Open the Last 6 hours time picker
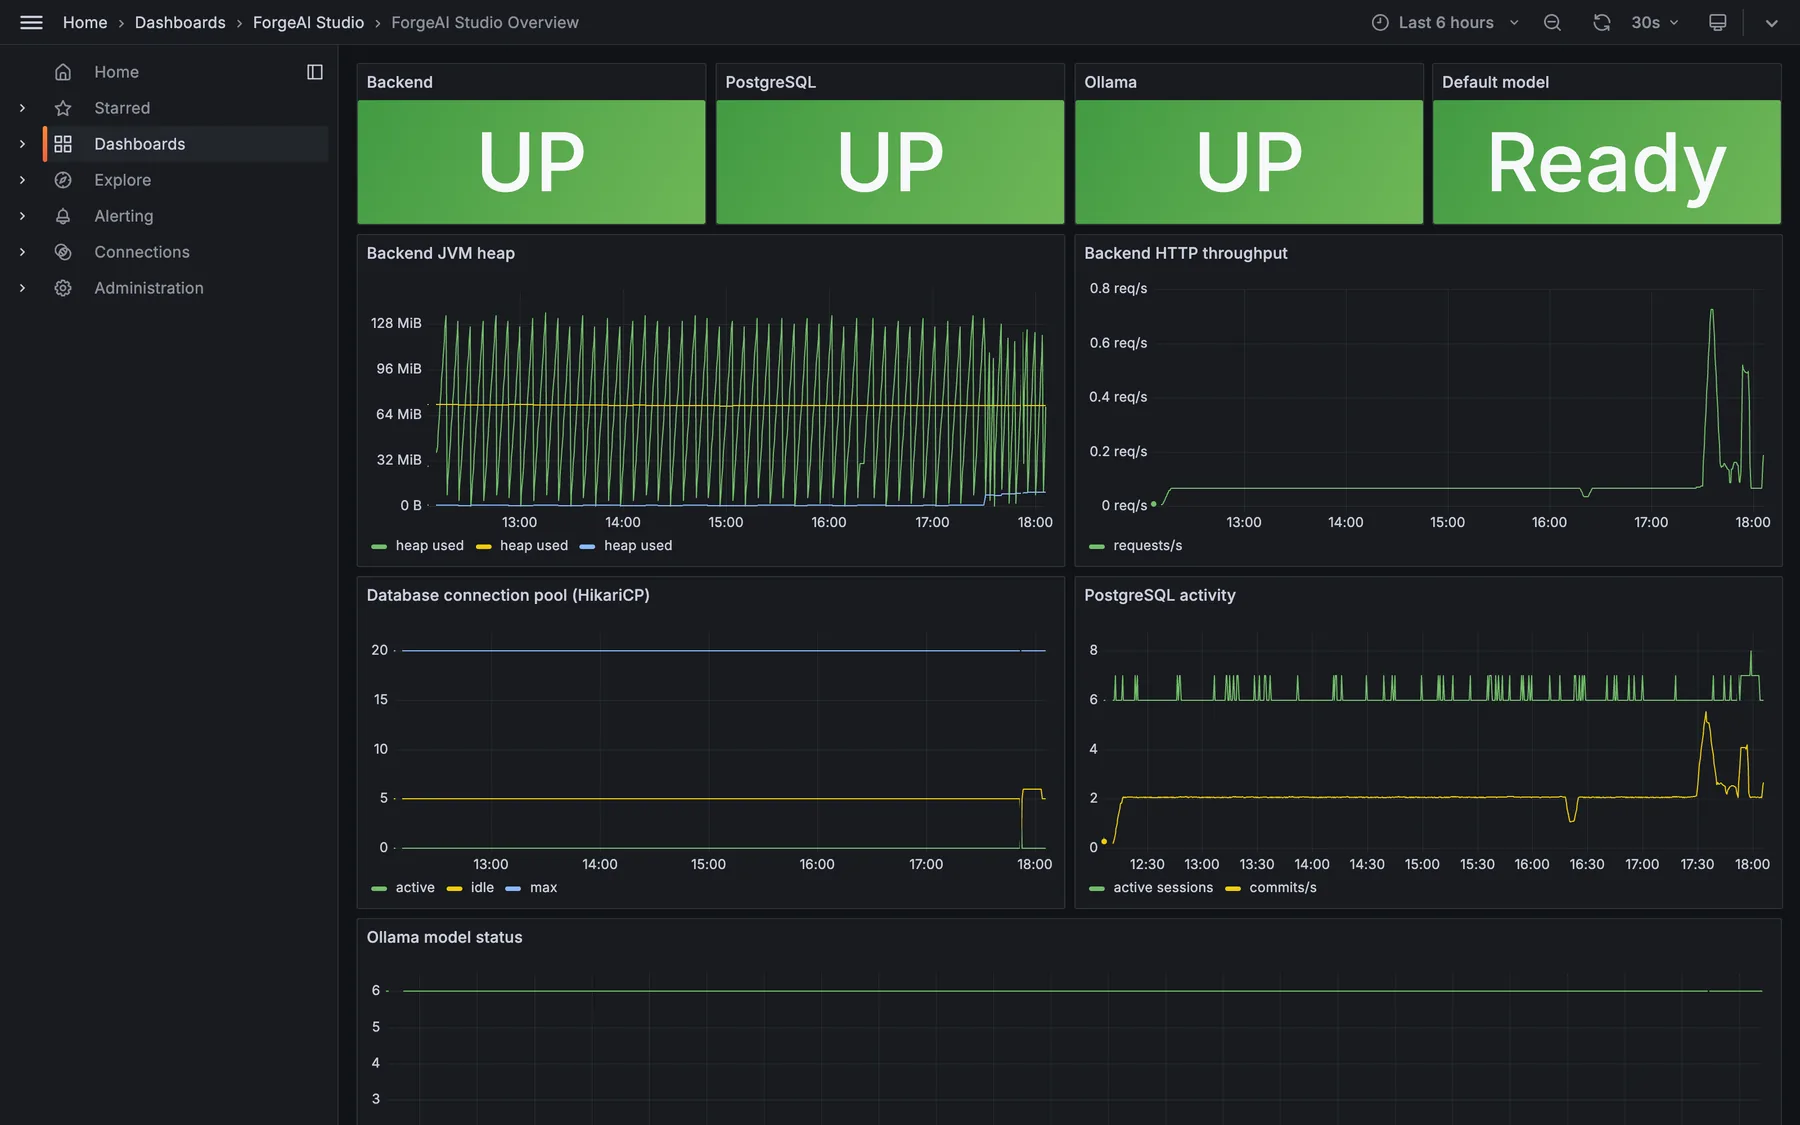 click(x=1445, y=22)
